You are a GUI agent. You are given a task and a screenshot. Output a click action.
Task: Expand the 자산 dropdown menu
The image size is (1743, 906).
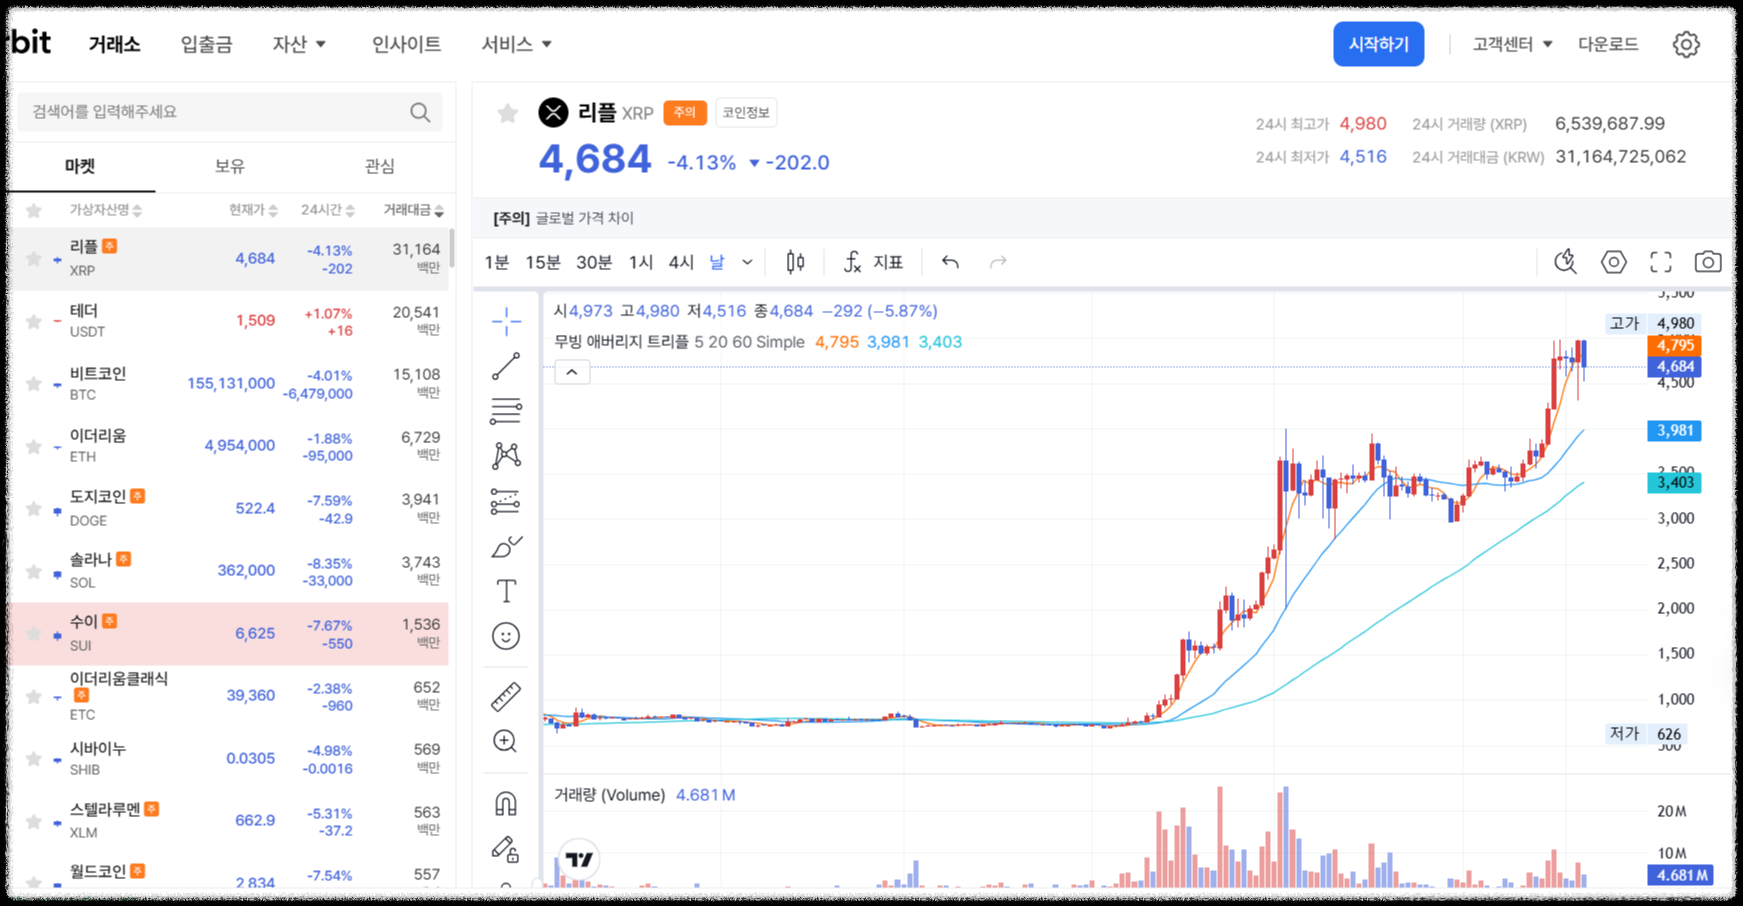[299, 44]
